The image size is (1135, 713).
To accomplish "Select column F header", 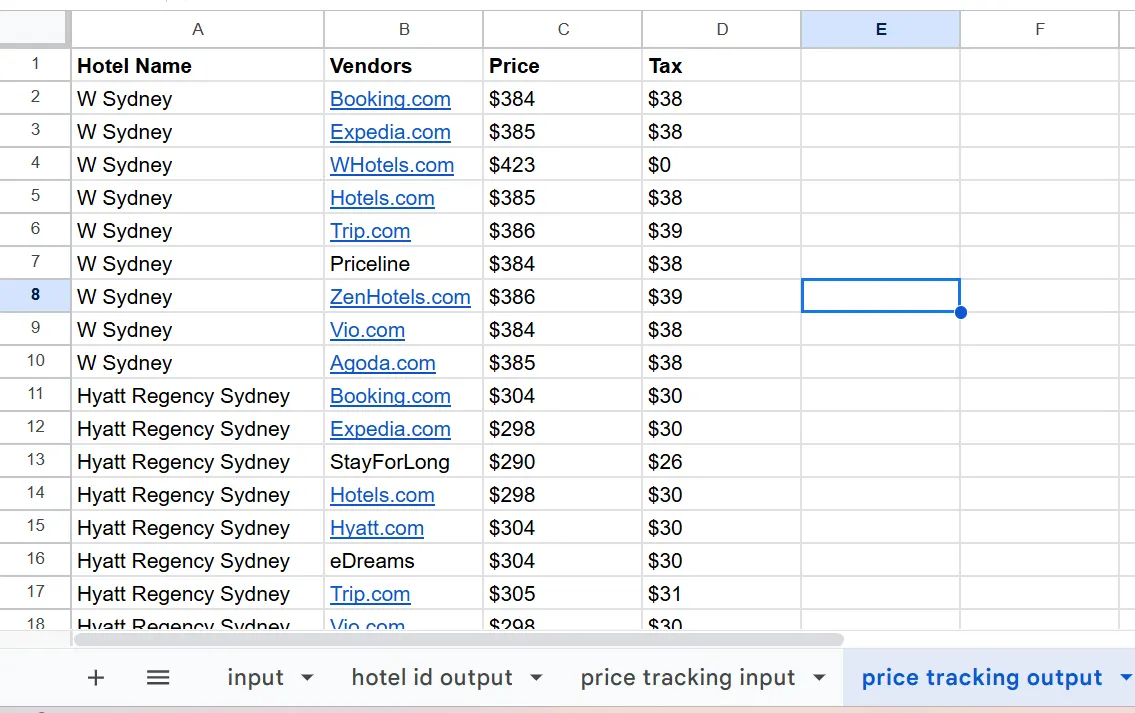I will coord(1039,30).
